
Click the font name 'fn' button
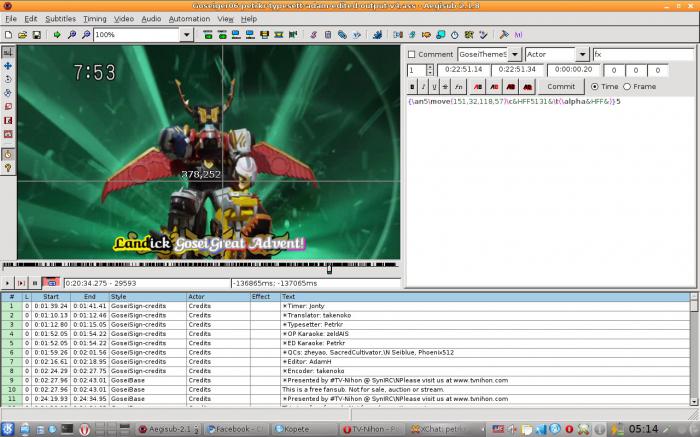pyautogui.click(x=458, y=87)
